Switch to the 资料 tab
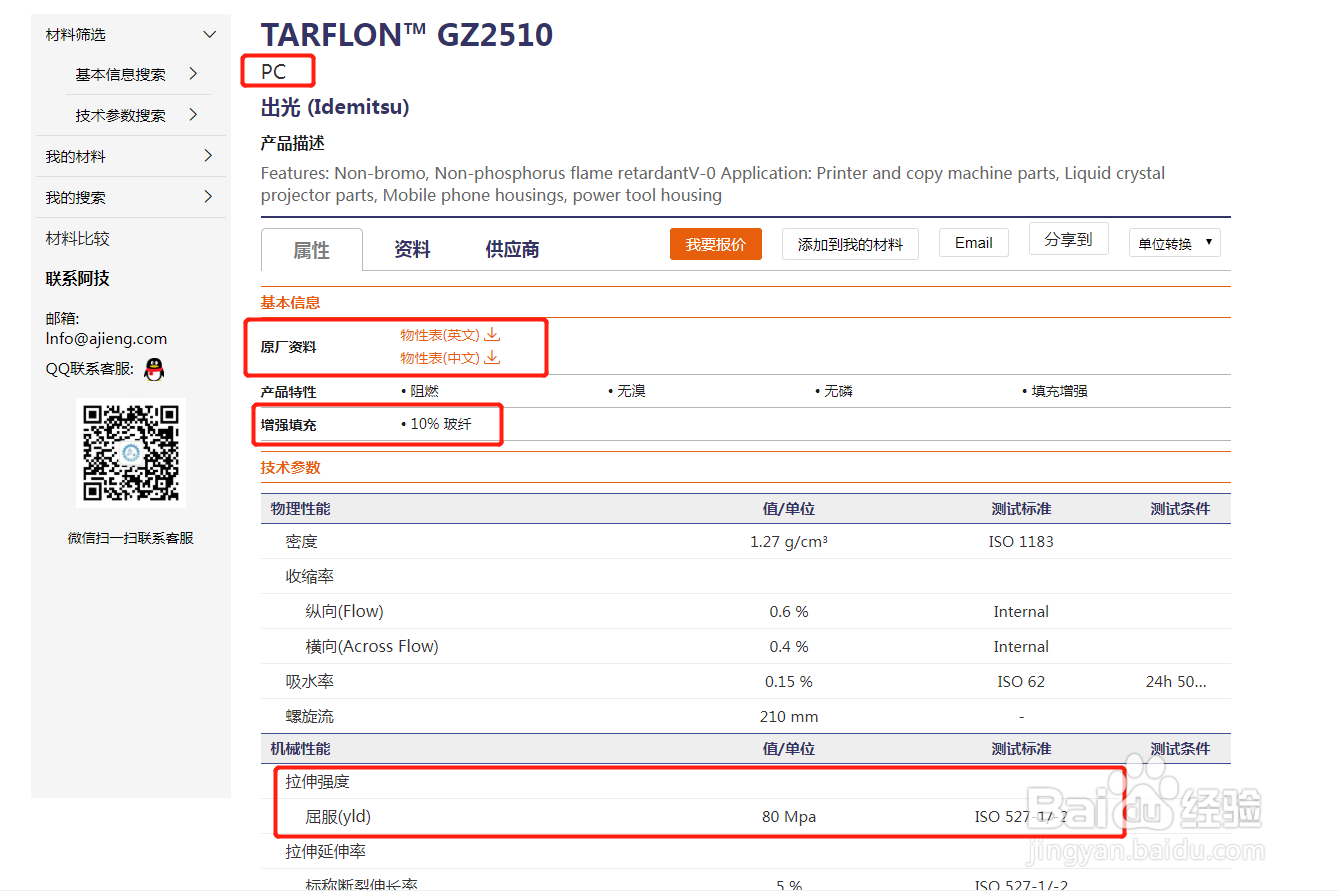The width and height of the screenshot is (1338, 896). (412, 250)
